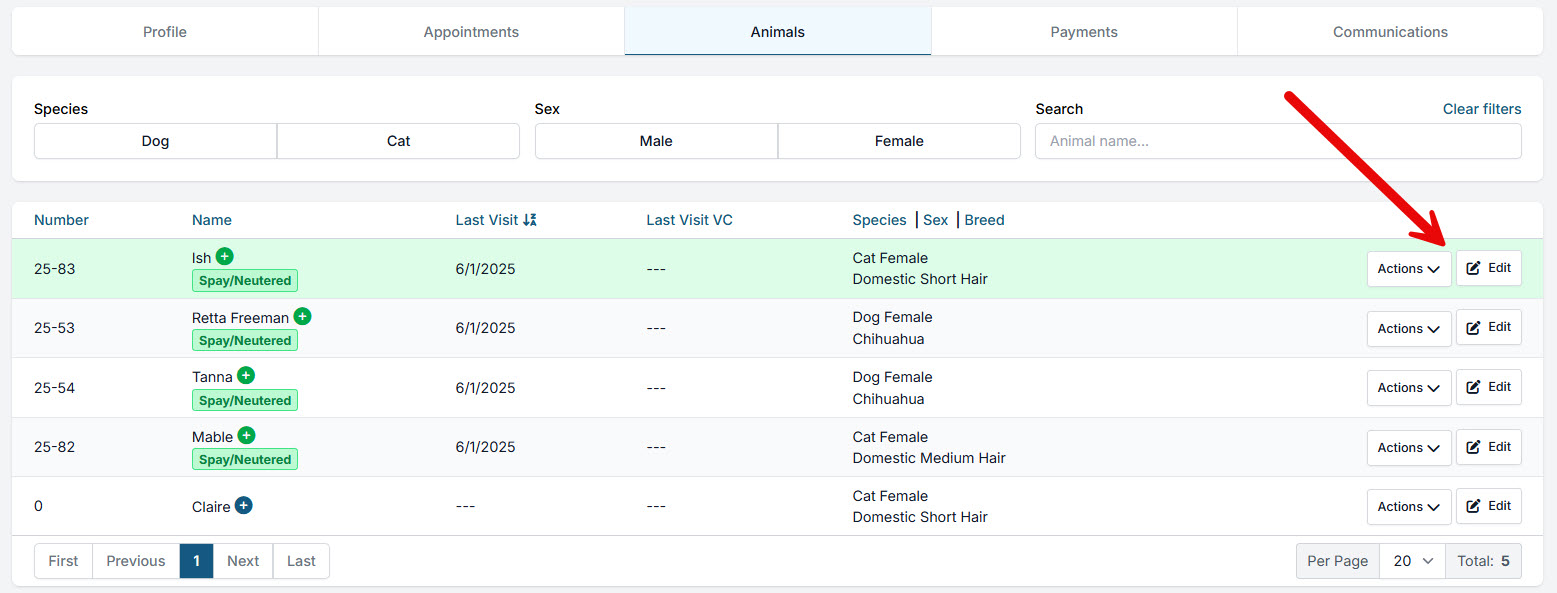Open Actions dropdown for Ish
Viewport: 1557px width, 593px height.
pos(1408,269)
